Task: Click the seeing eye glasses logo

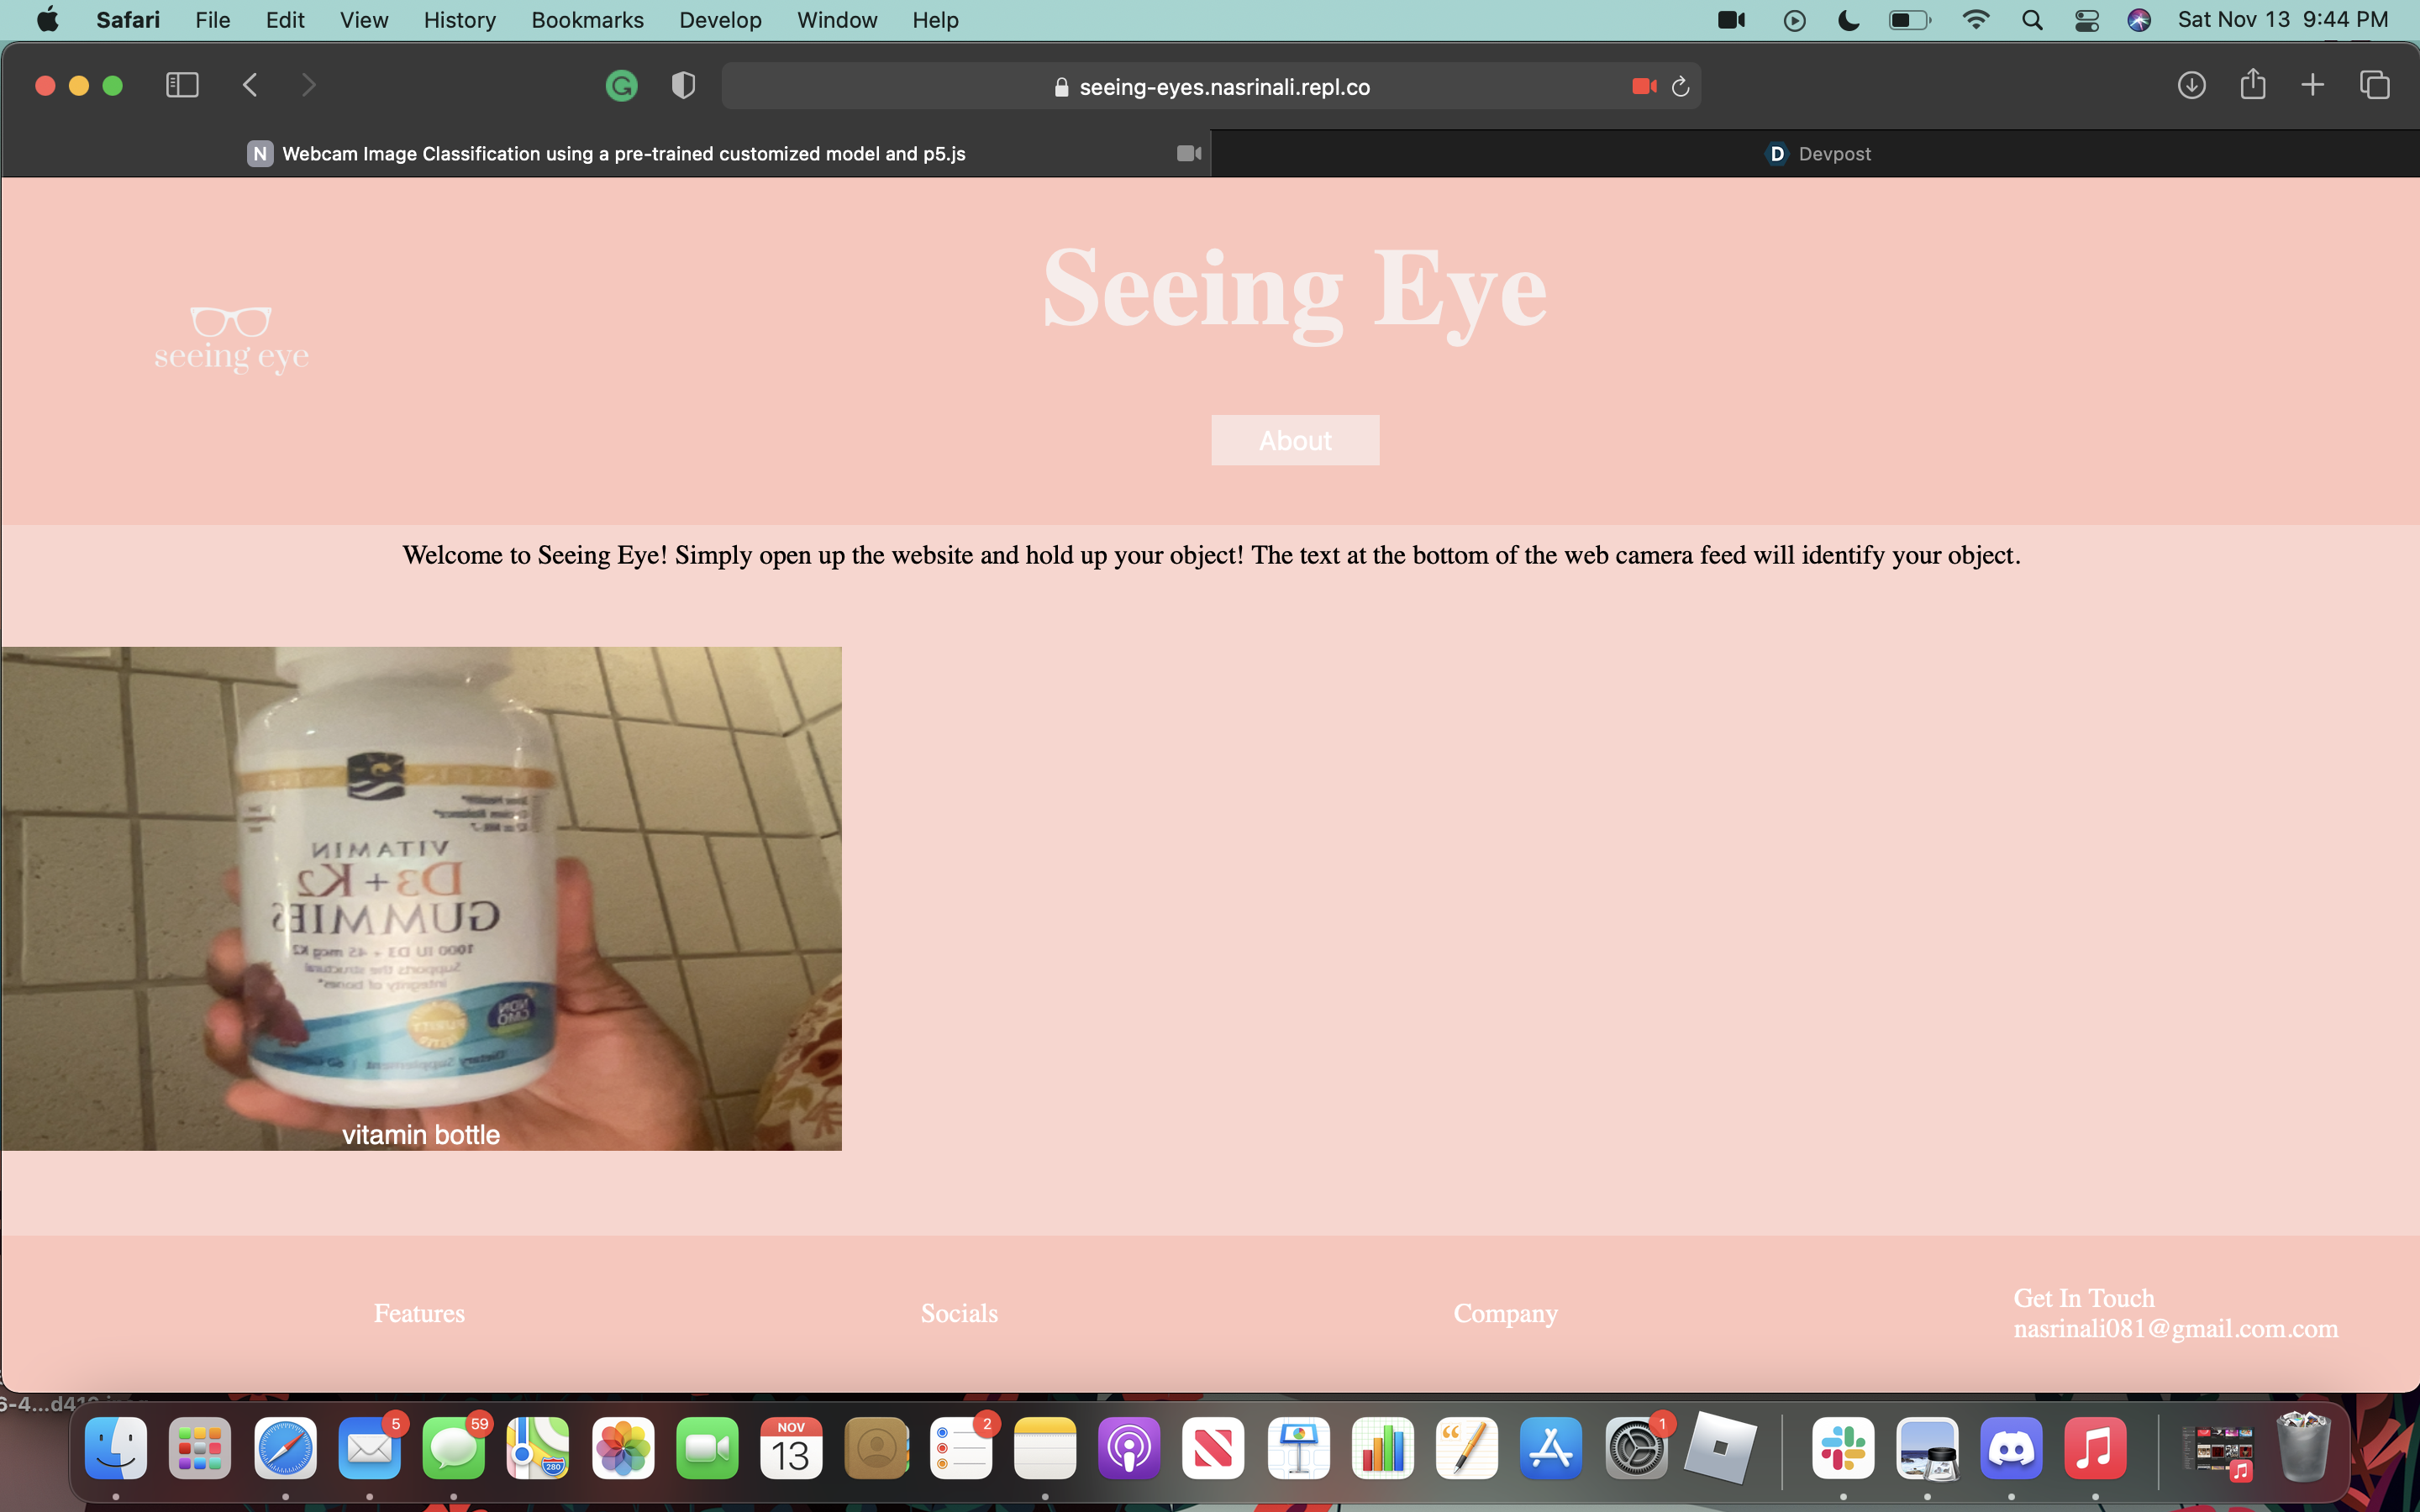Action: tap(231, 339)
